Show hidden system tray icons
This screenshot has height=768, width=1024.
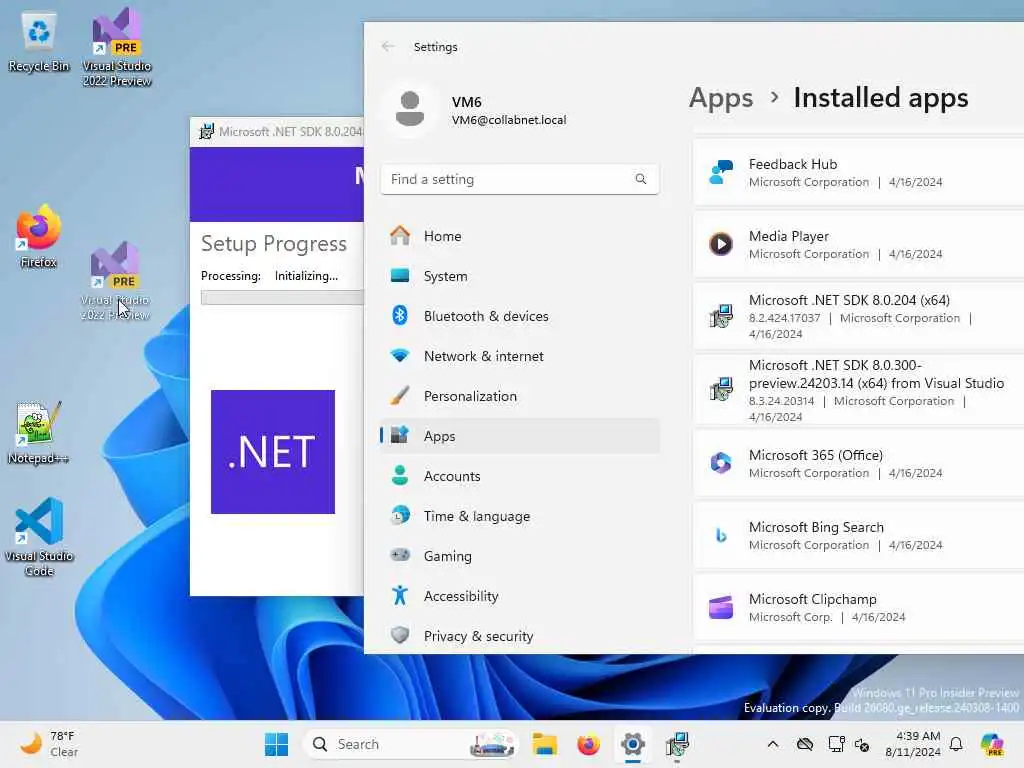tap(773, 744)
